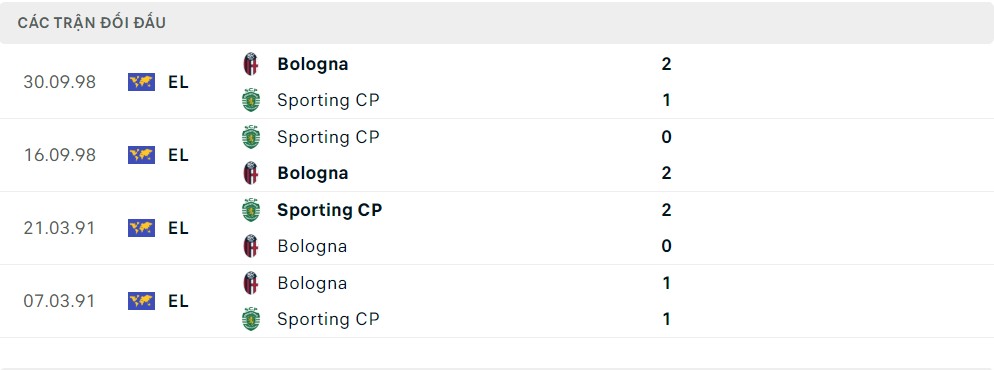Open Sporting CP team in 07.03.91 match

(328, 319)
